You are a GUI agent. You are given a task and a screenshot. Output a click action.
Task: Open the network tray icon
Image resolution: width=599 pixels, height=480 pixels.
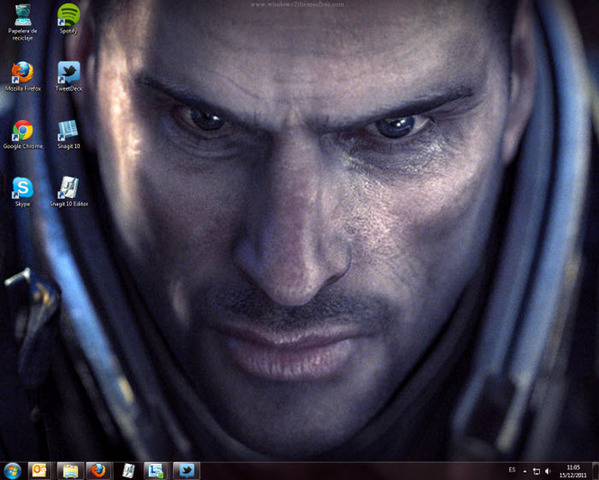coord(536,472)
